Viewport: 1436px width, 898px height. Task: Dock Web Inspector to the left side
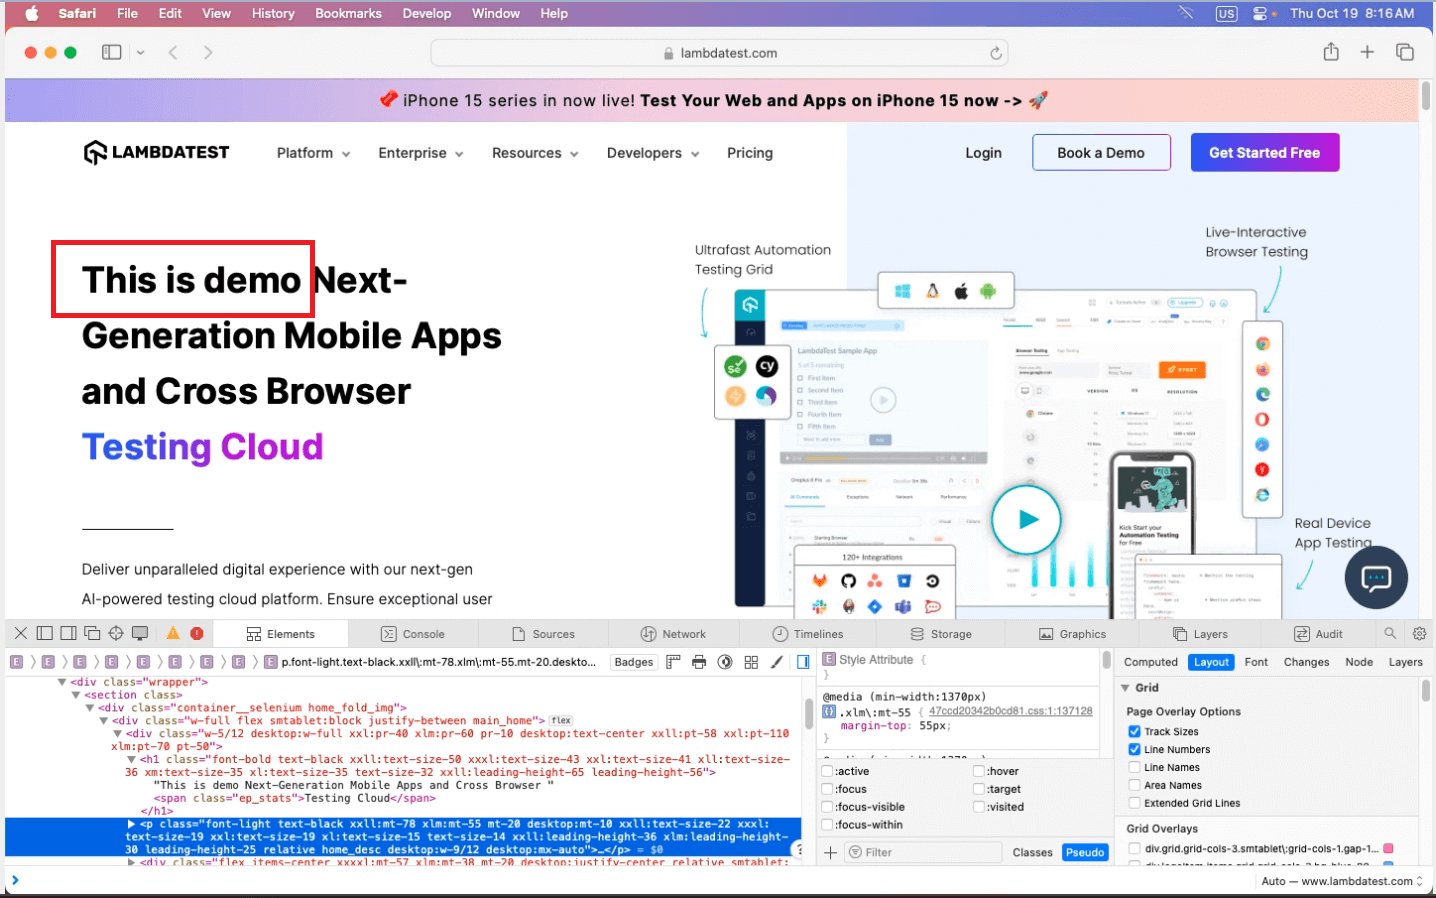pos(44,633)
